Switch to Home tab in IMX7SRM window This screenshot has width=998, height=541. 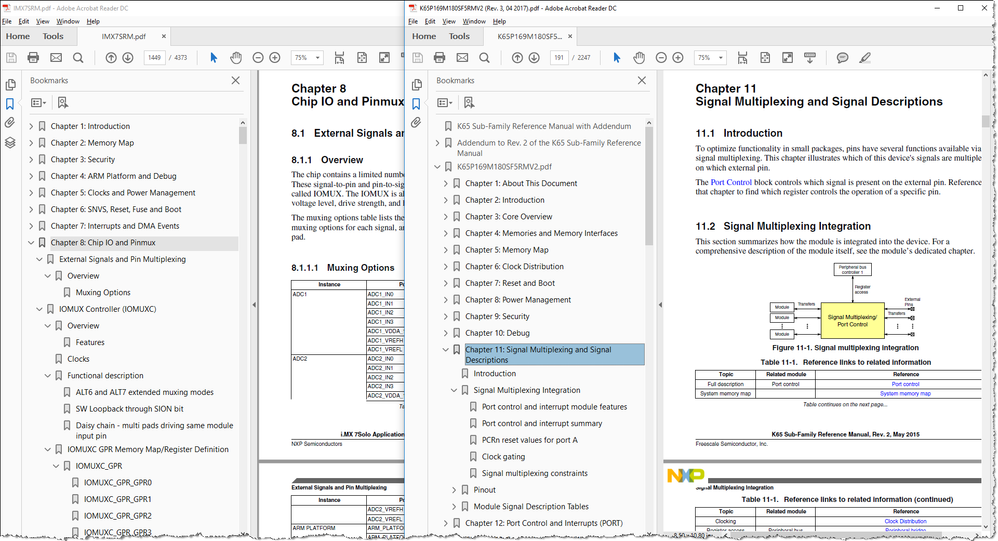(x=18, y=36)
